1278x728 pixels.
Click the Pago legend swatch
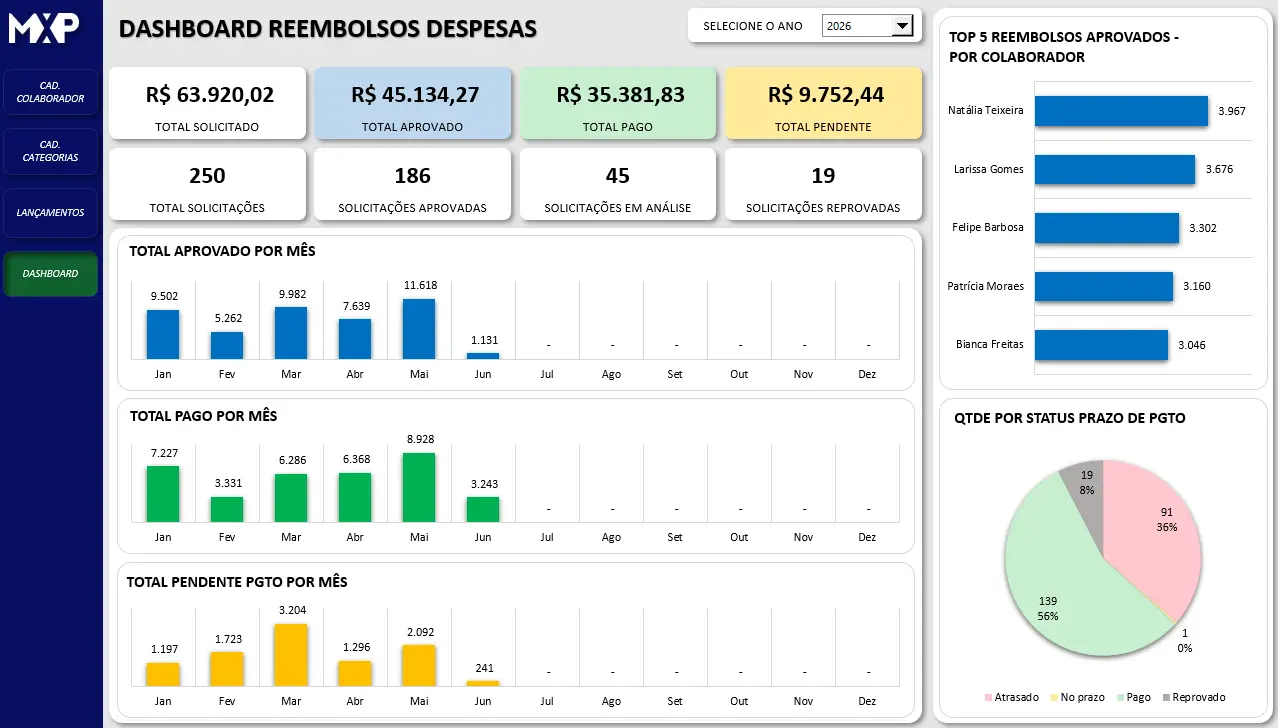click(x=1119, y=697)
